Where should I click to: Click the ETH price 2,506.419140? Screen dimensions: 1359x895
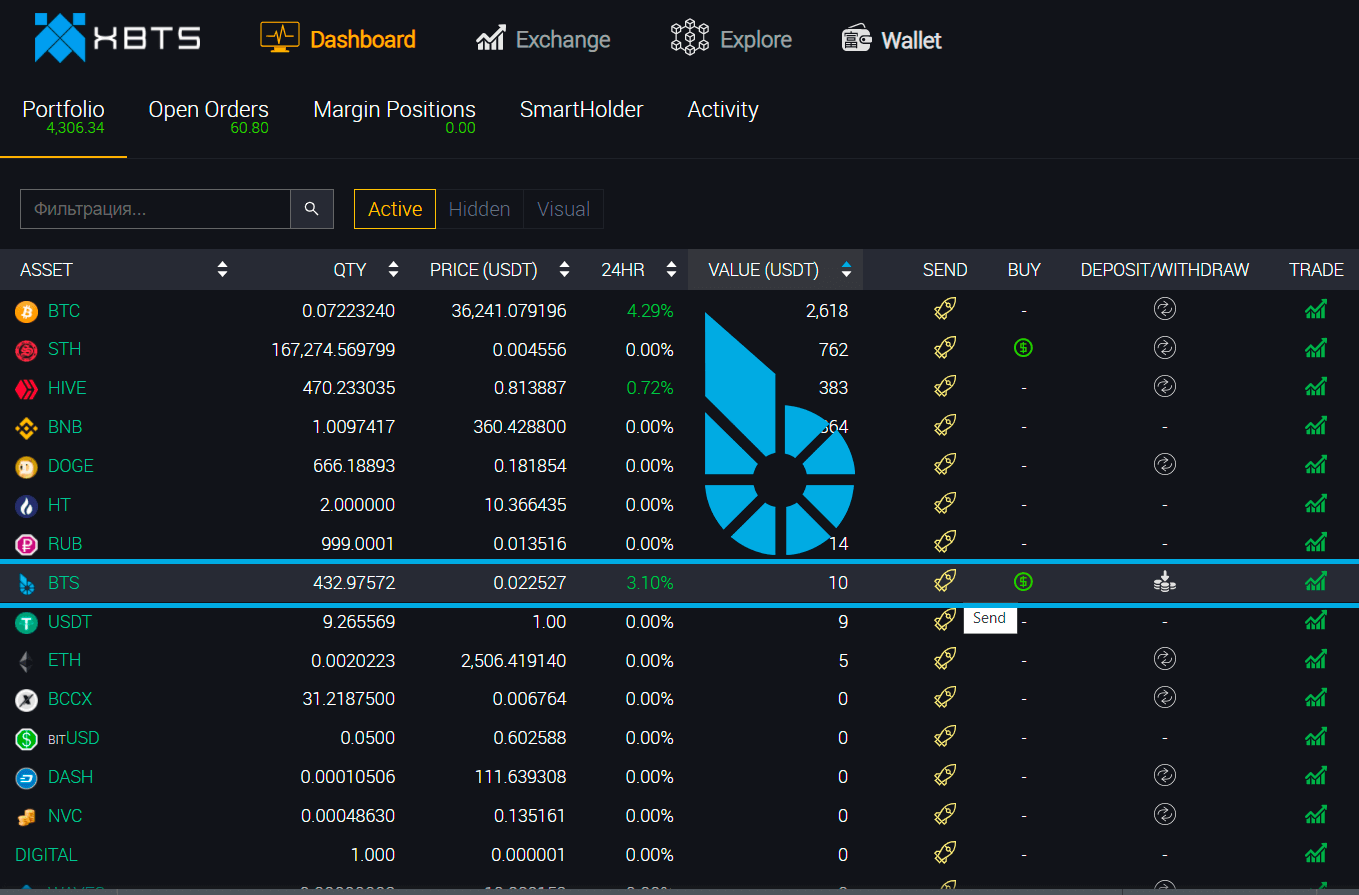[514, 660]
